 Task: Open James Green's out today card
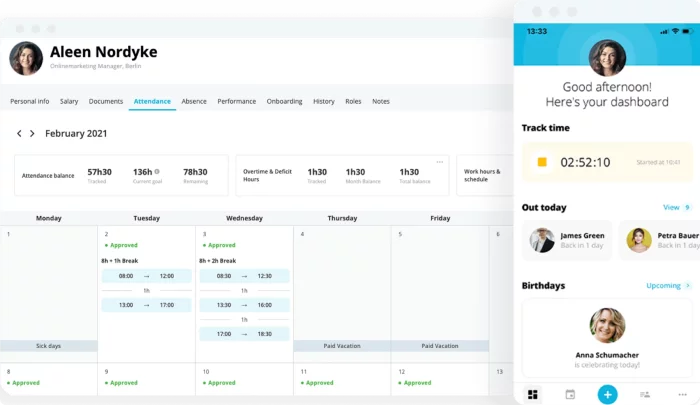point(567,240)
